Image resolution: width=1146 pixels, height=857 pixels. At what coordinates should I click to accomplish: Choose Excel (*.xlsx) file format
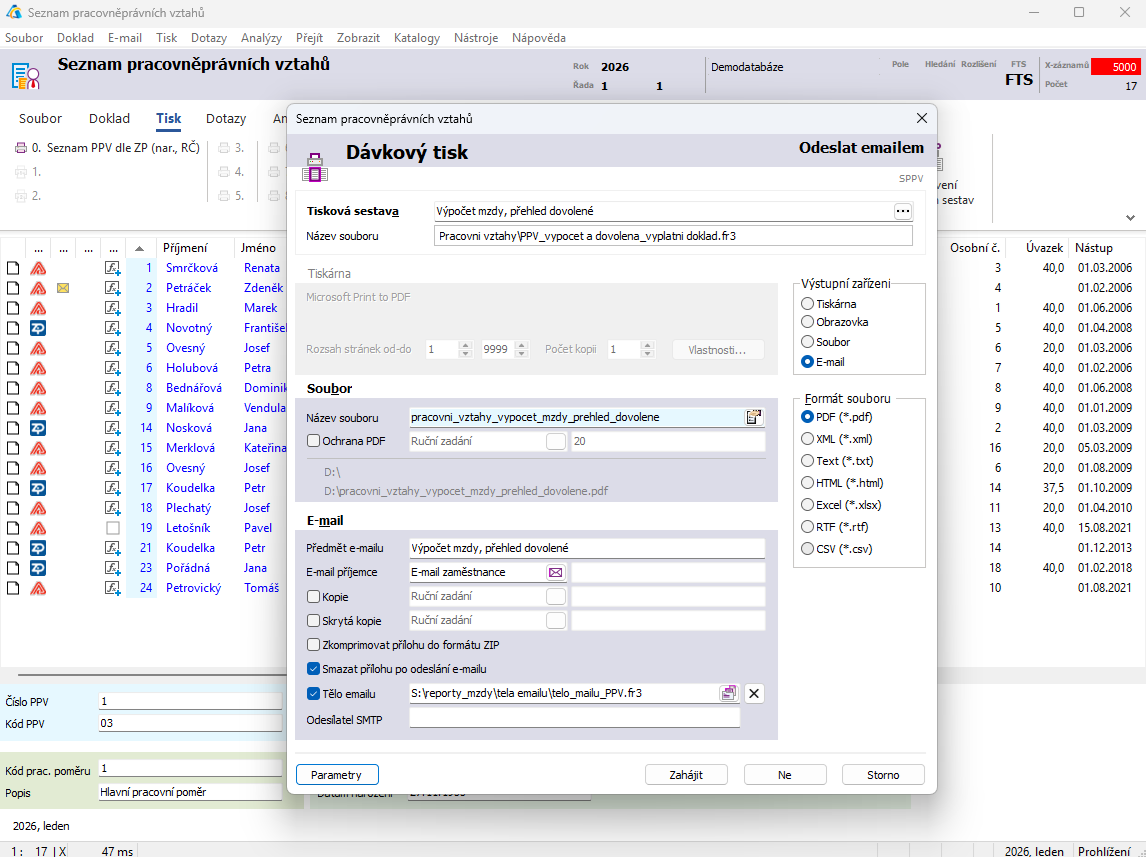point(807,505)
